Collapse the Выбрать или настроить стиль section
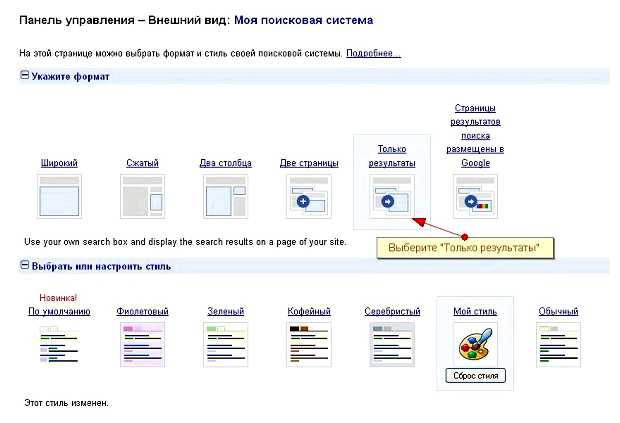Image resolution: width=620 pixels, height=423 pixels. point(25,266)
